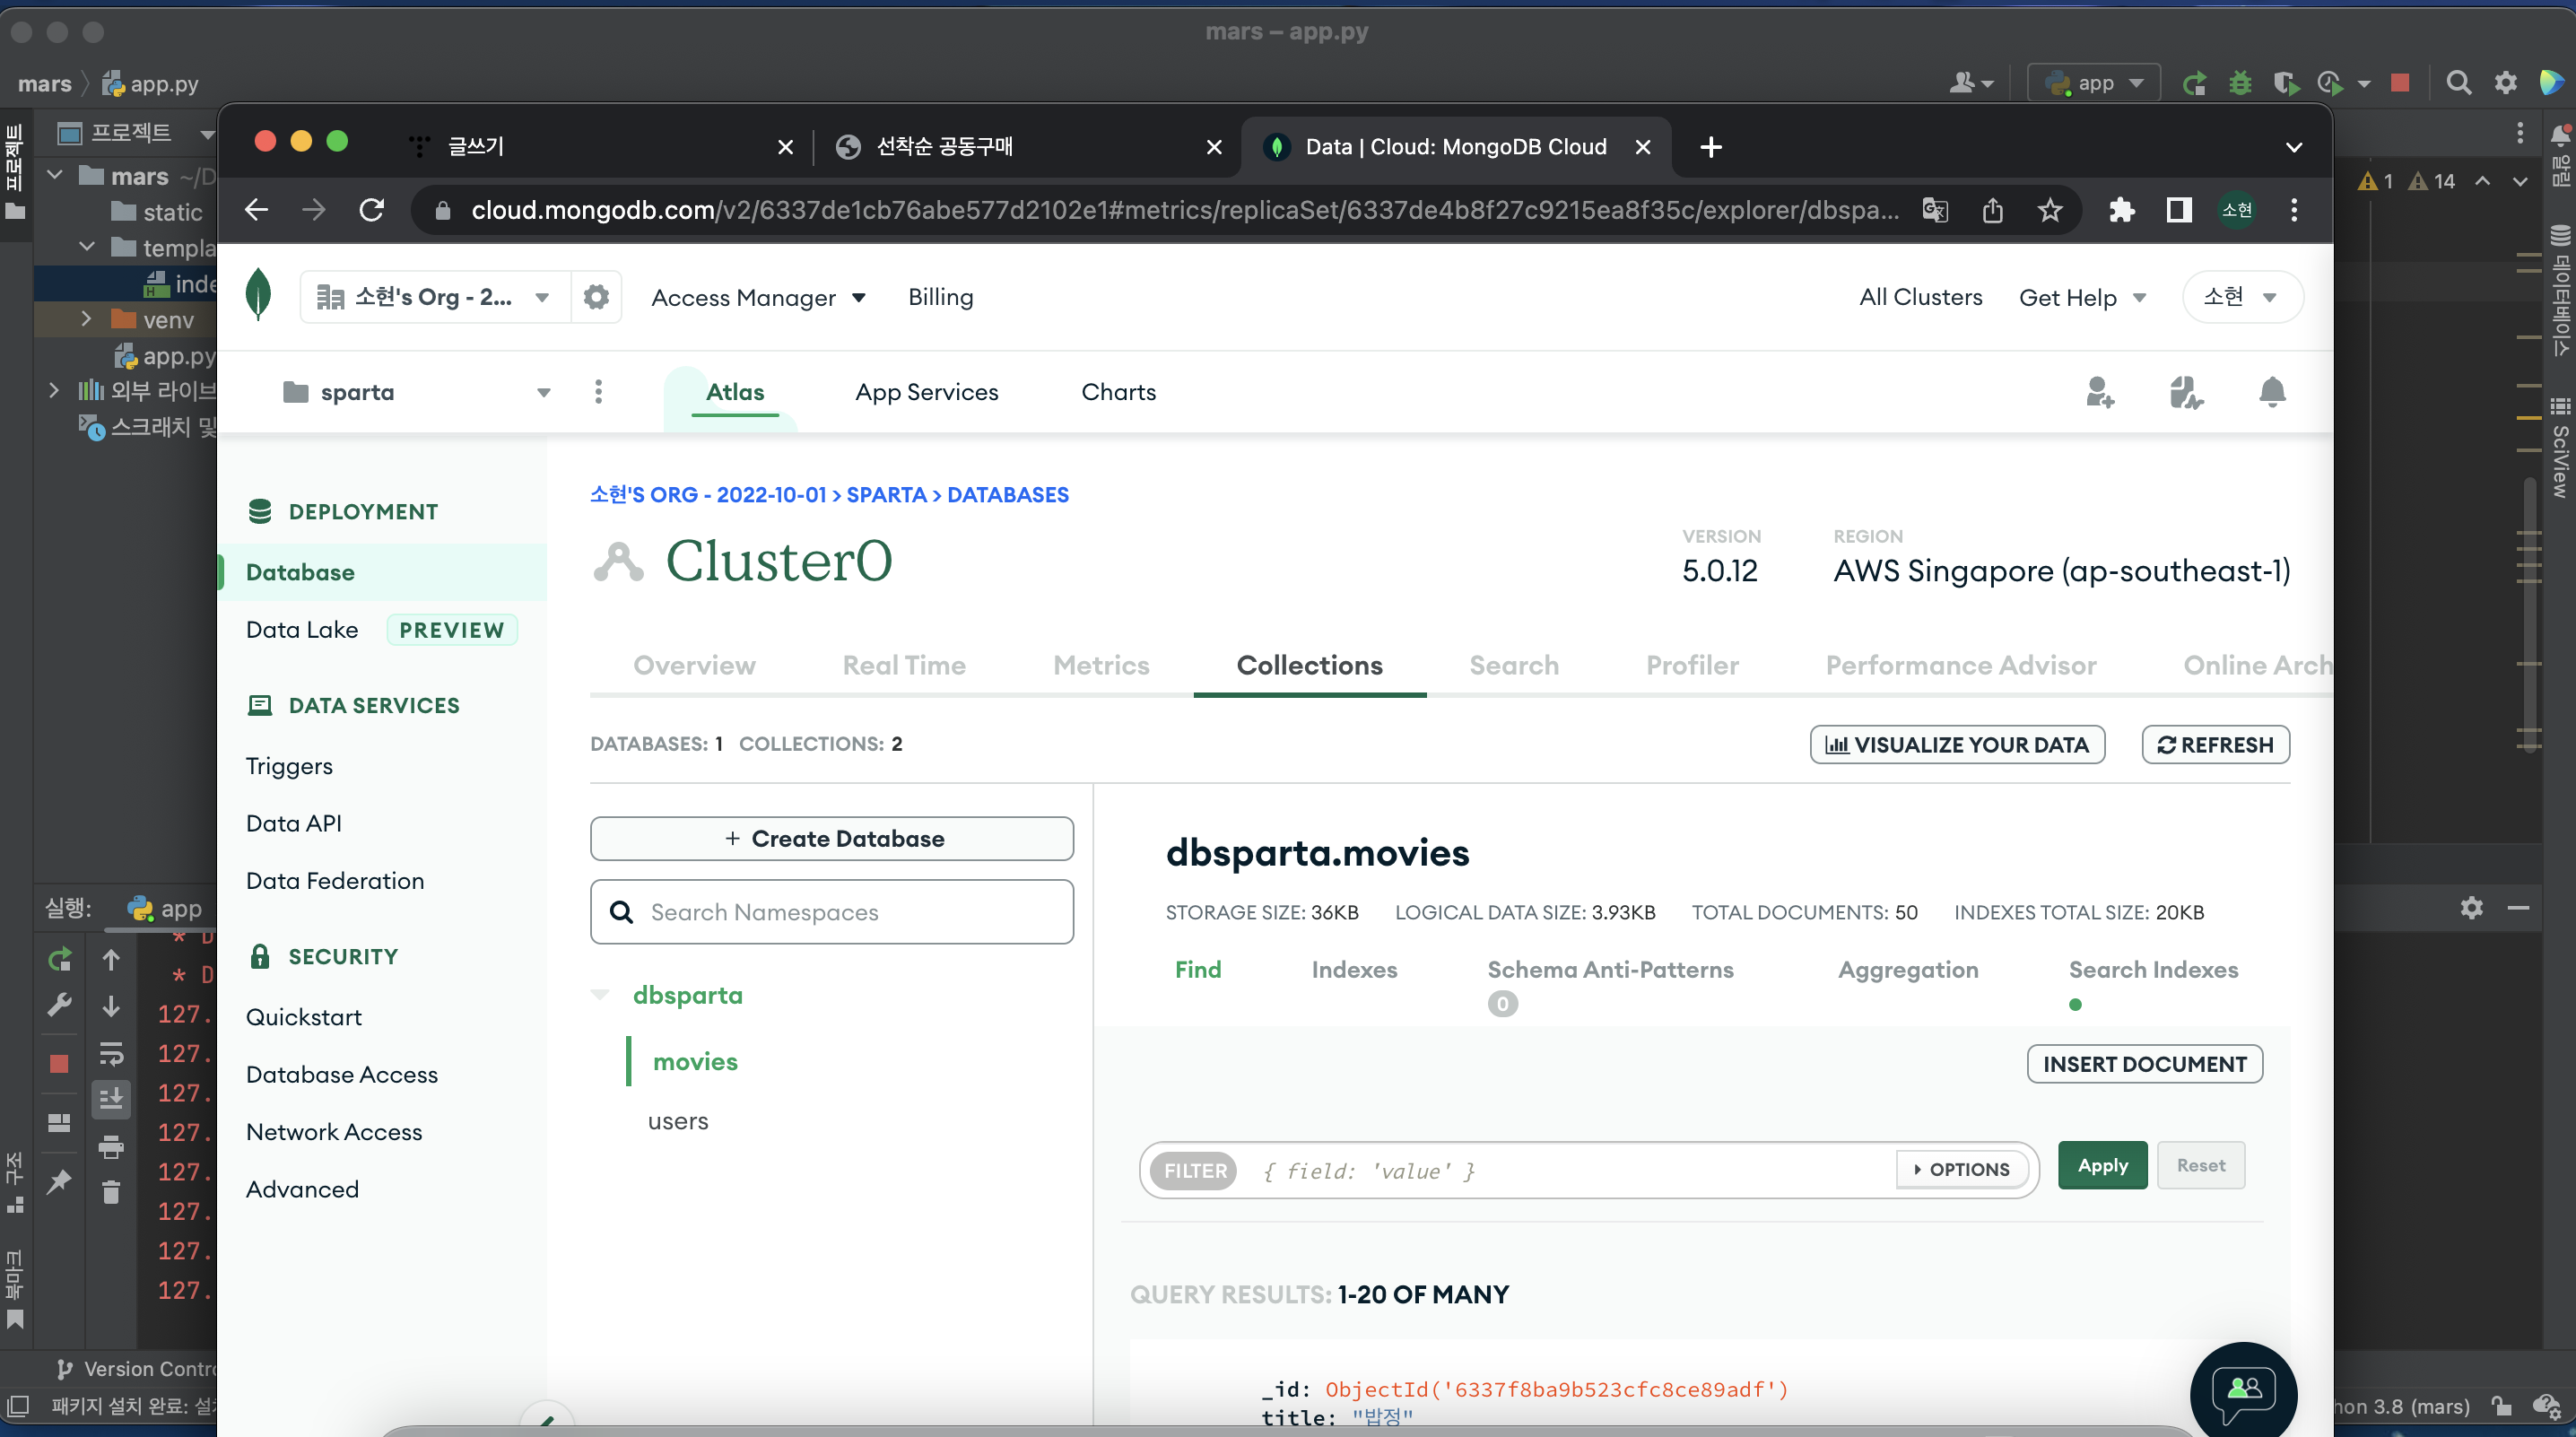Screen dimensions: 2576x1437
Task: Open organization settings gear icon
Action: [596, 297]
